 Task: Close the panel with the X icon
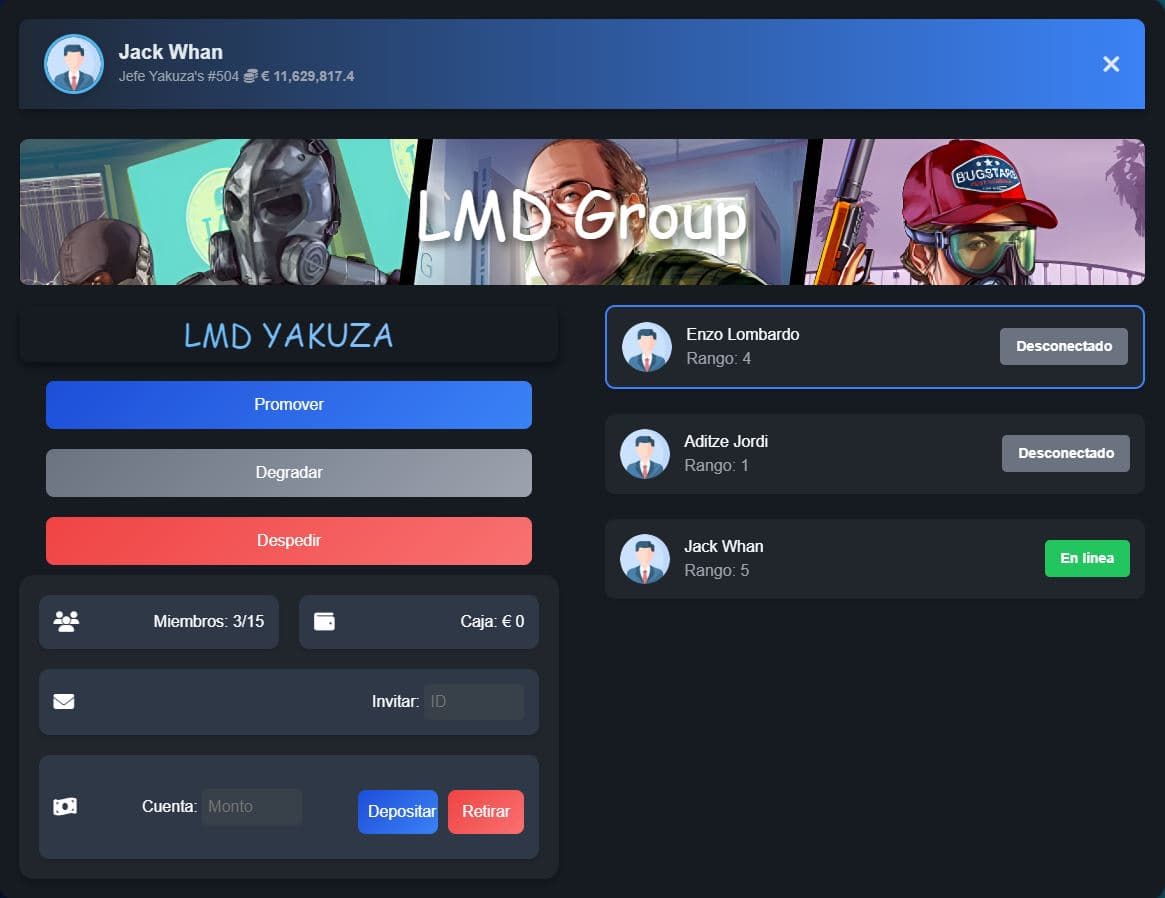(x=1111, y=65)
